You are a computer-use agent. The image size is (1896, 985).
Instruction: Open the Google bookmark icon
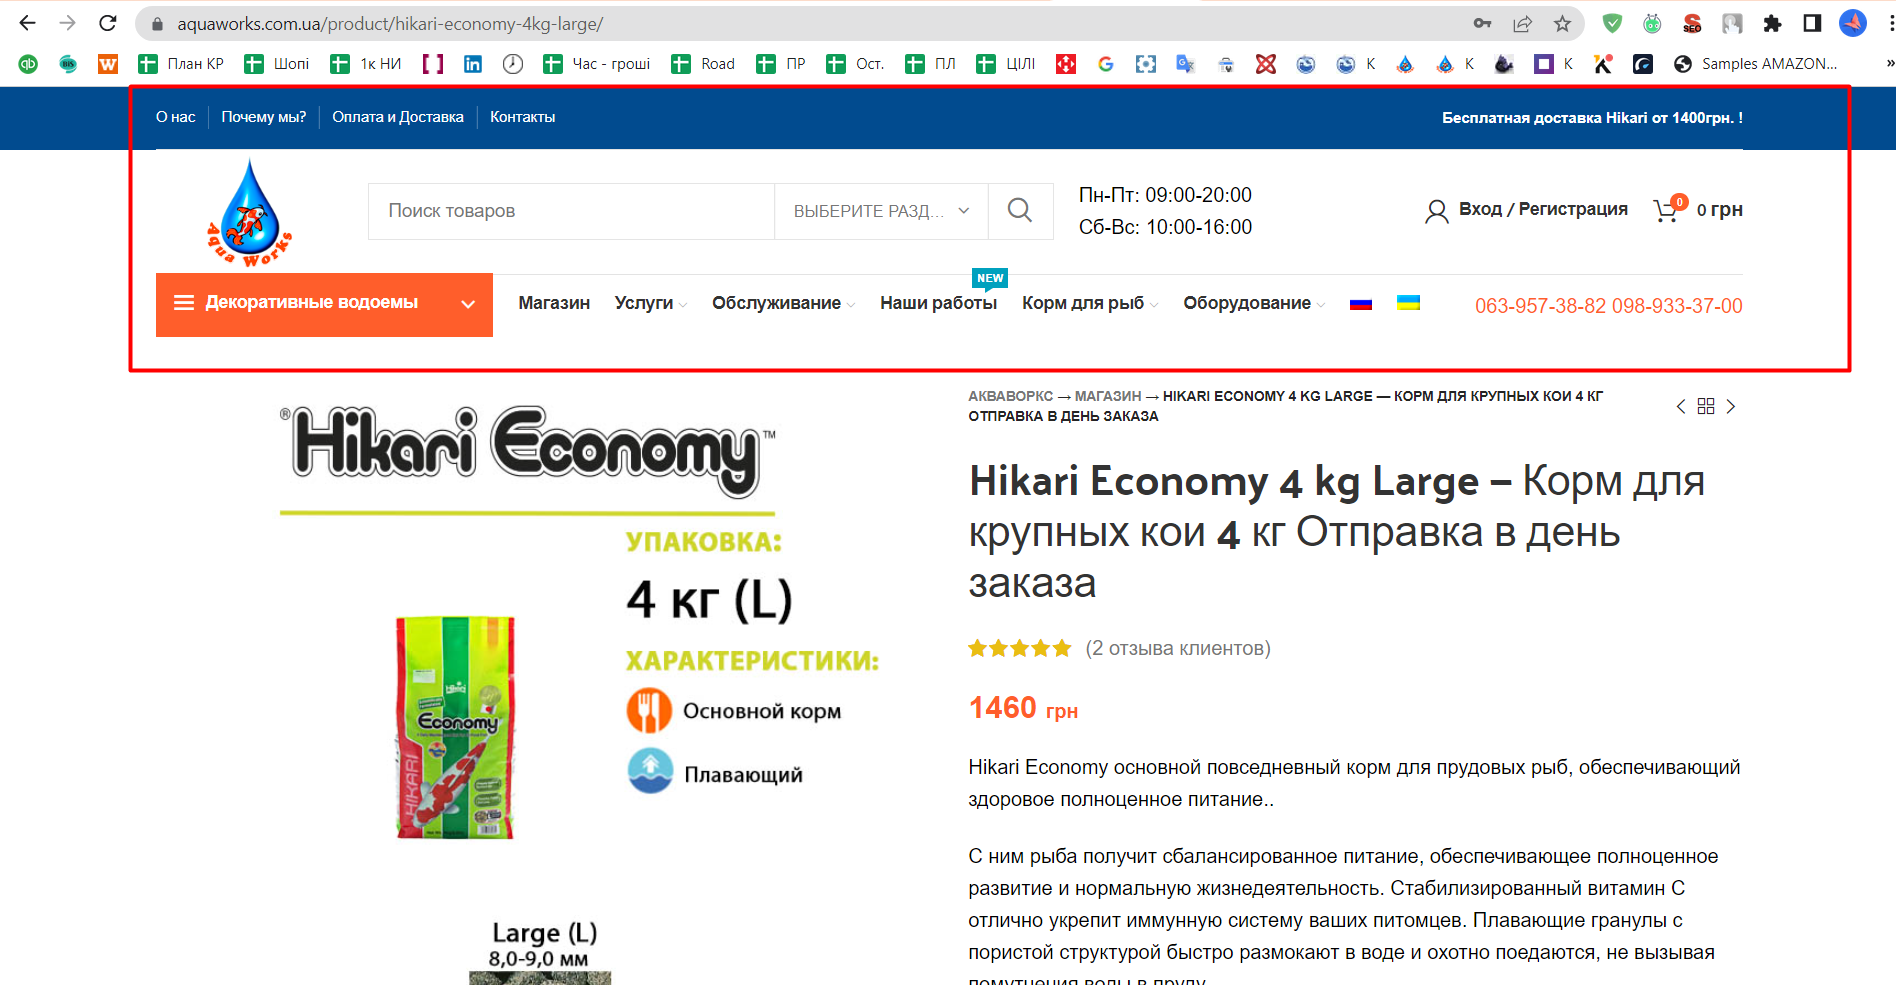tap(1106, 64)
